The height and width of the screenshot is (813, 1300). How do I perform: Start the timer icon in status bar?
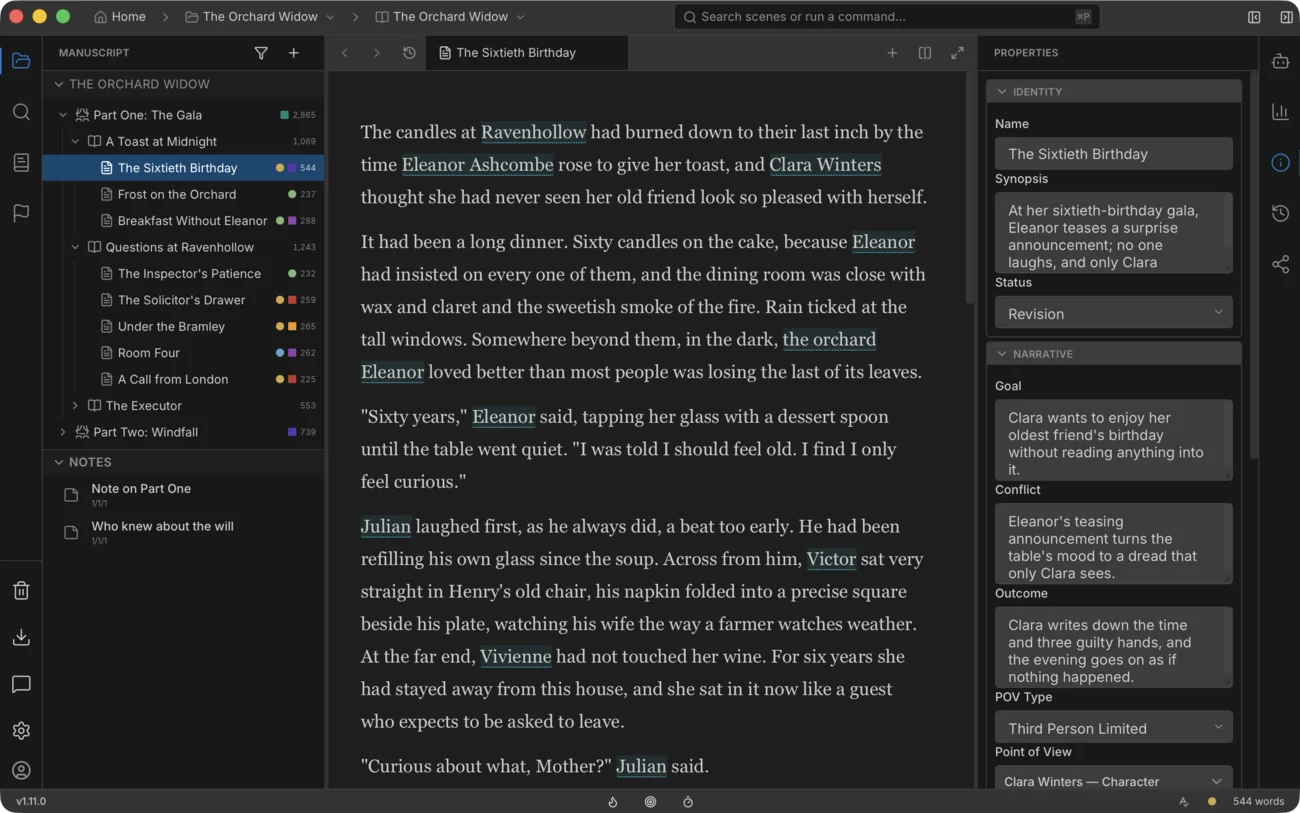688,802
